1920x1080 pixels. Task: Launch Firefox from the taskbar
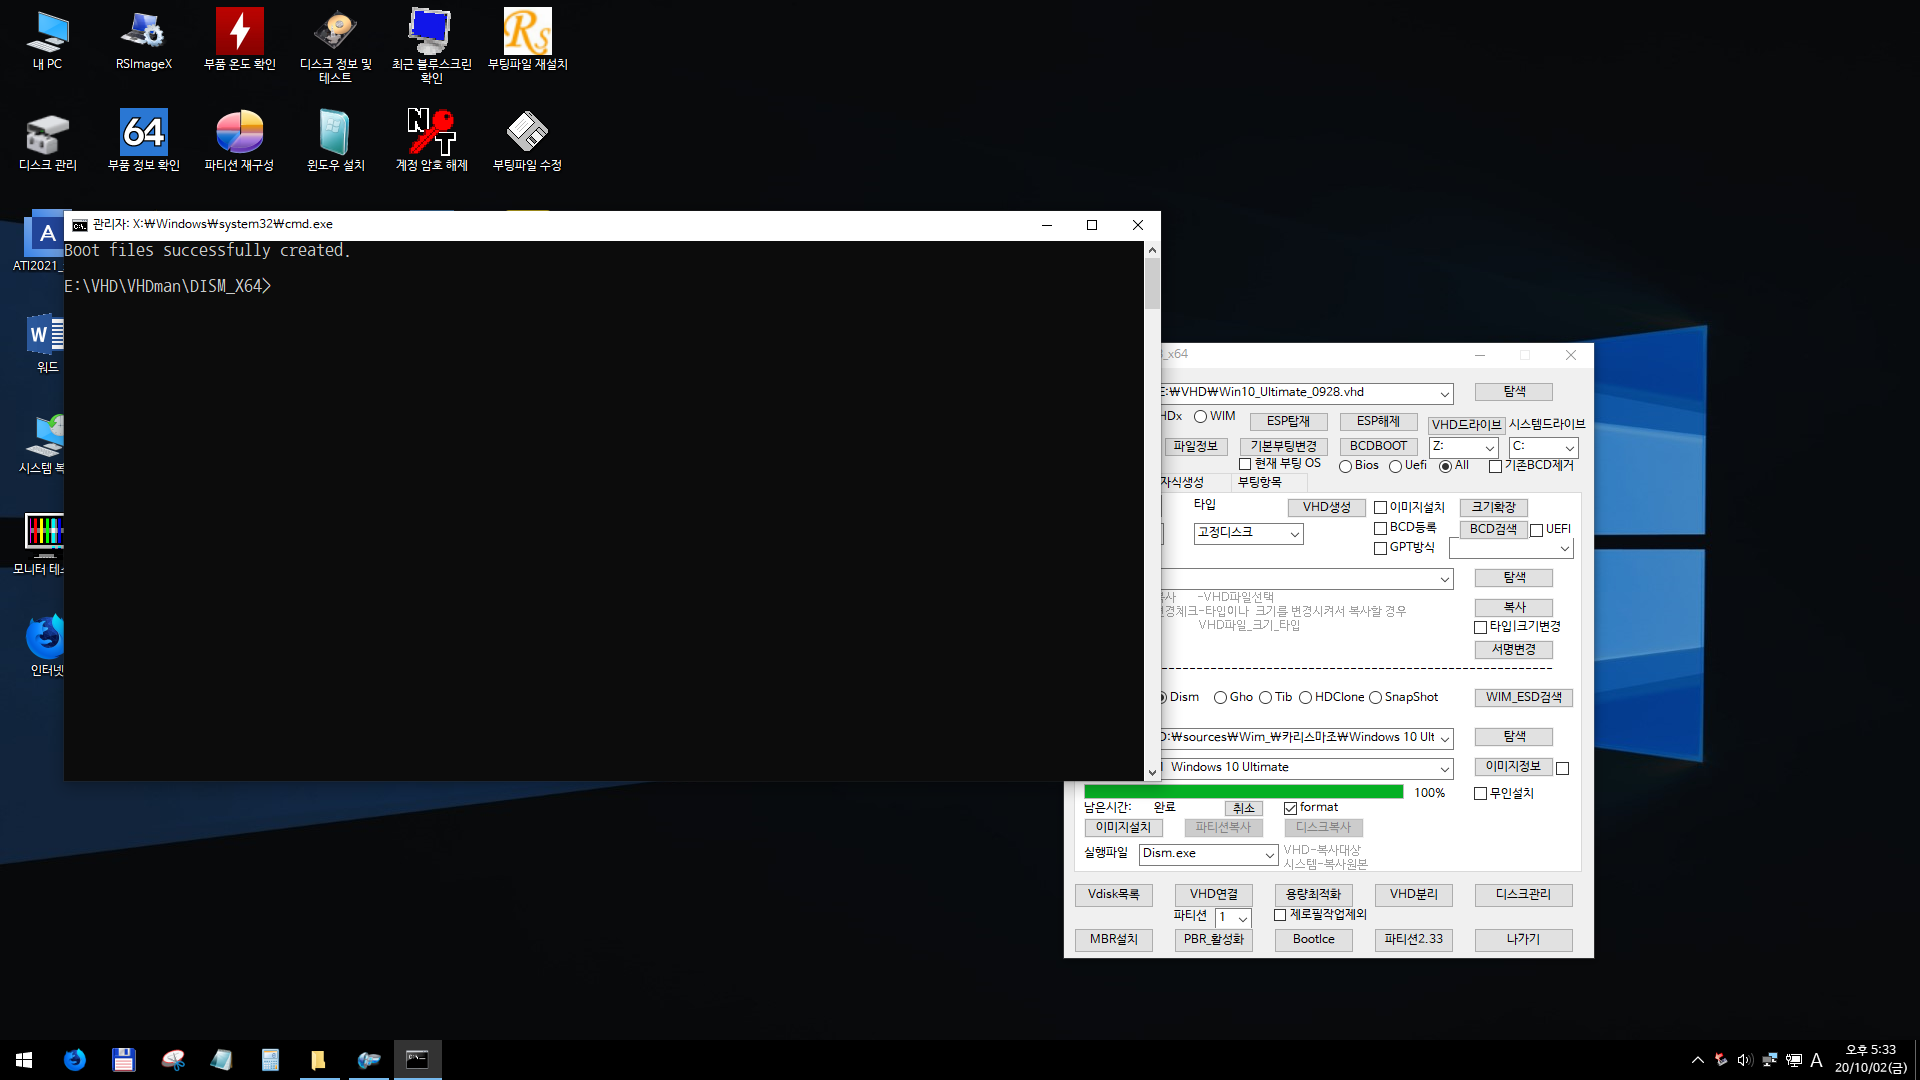tap(75, 1060)
